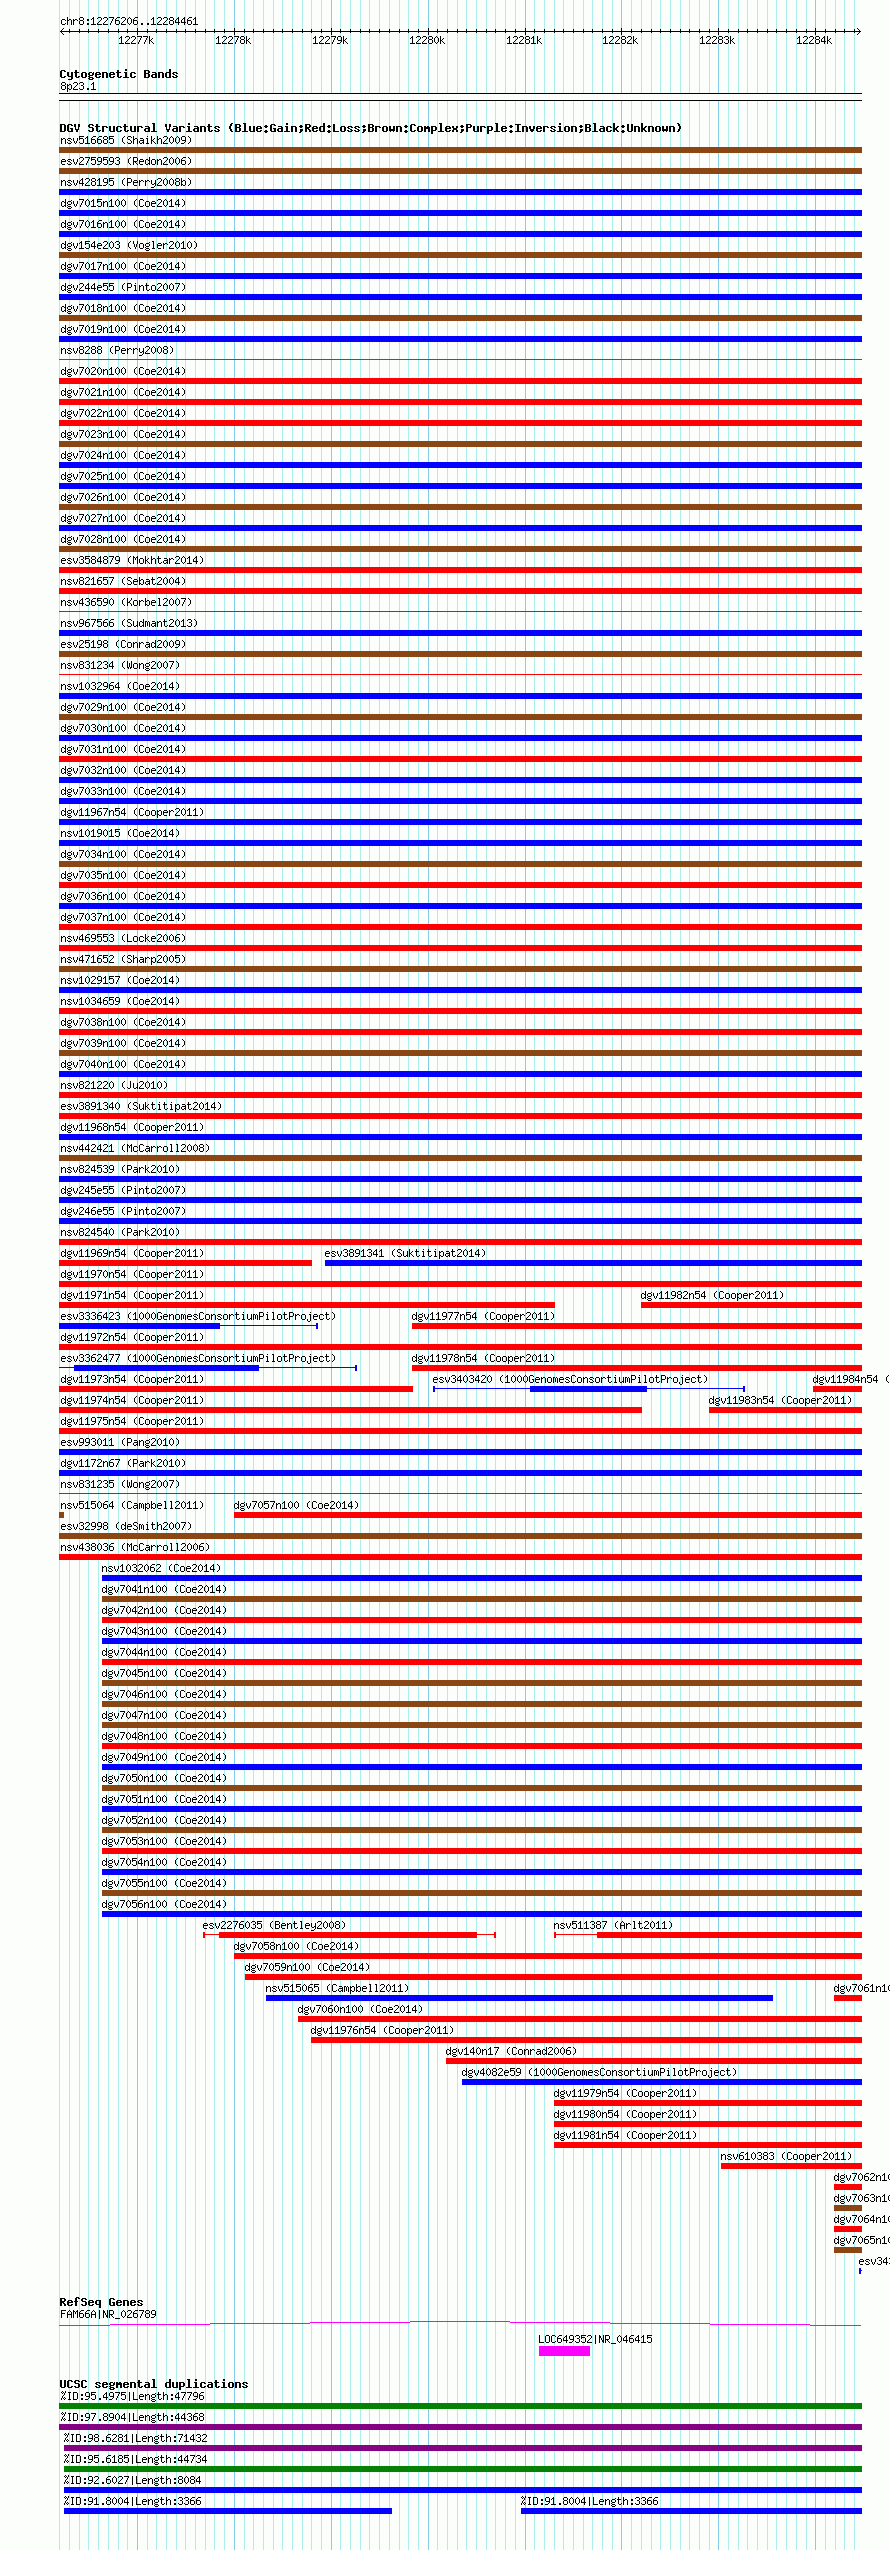This screenshot has width=890, height=2550.
Task: Select nsv471652 (Sharp2005) variant
Action: tap(123, 959)
